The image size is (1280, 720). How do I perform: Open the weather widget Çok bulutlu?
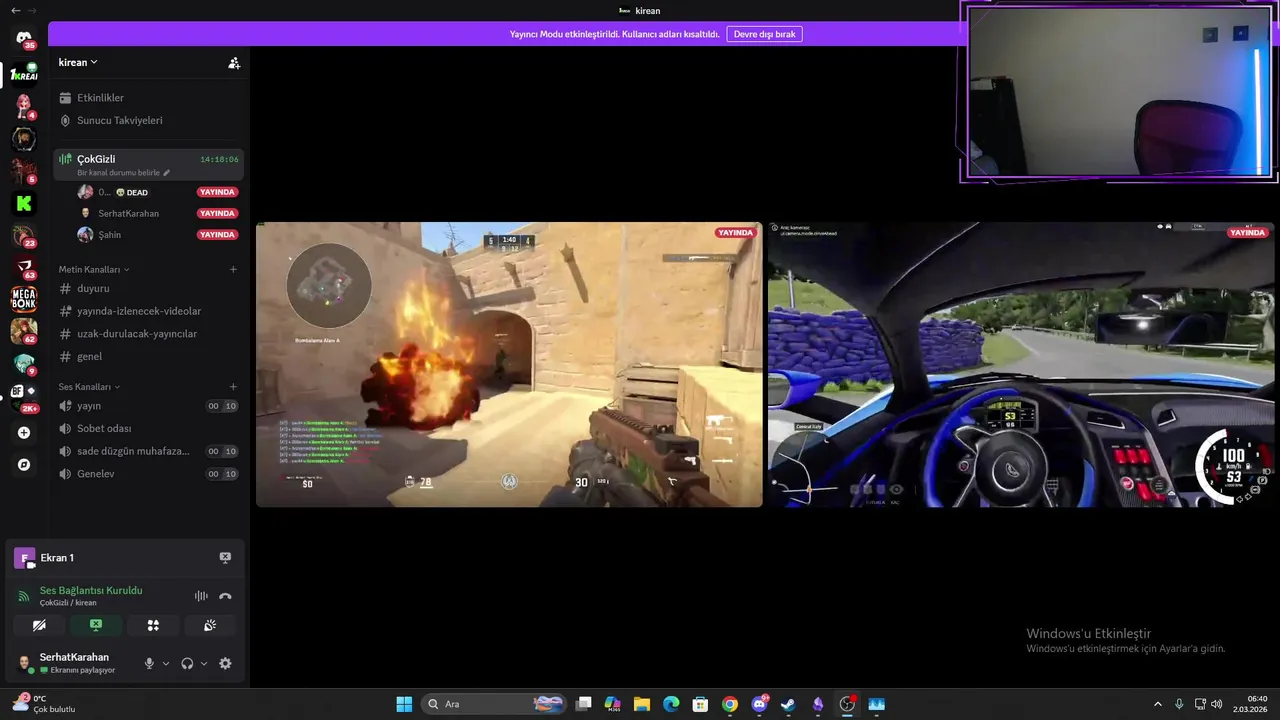click(44, 704)
